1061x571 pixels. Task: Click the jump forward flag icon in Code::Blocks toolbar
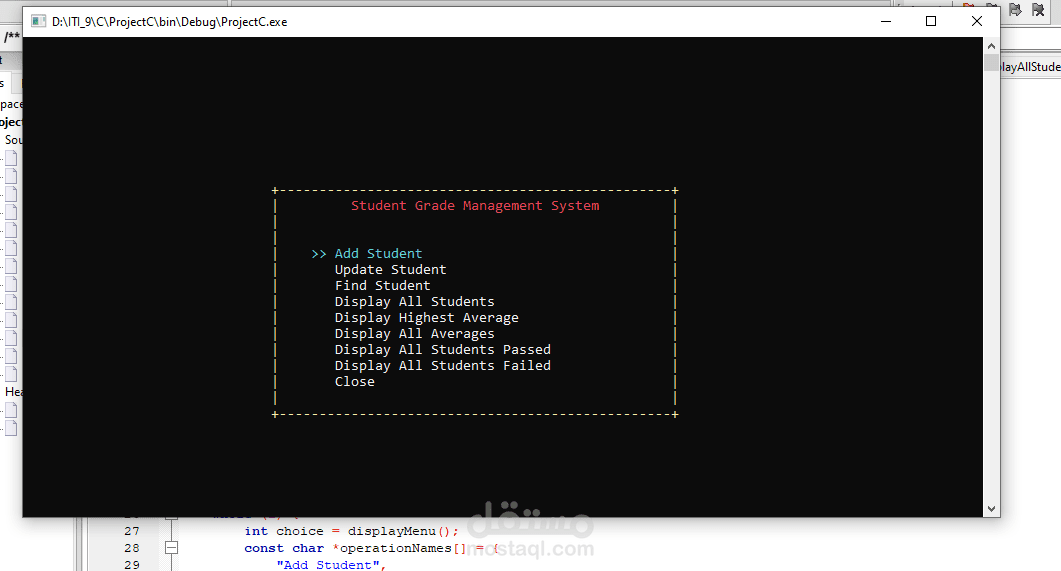1015,9
